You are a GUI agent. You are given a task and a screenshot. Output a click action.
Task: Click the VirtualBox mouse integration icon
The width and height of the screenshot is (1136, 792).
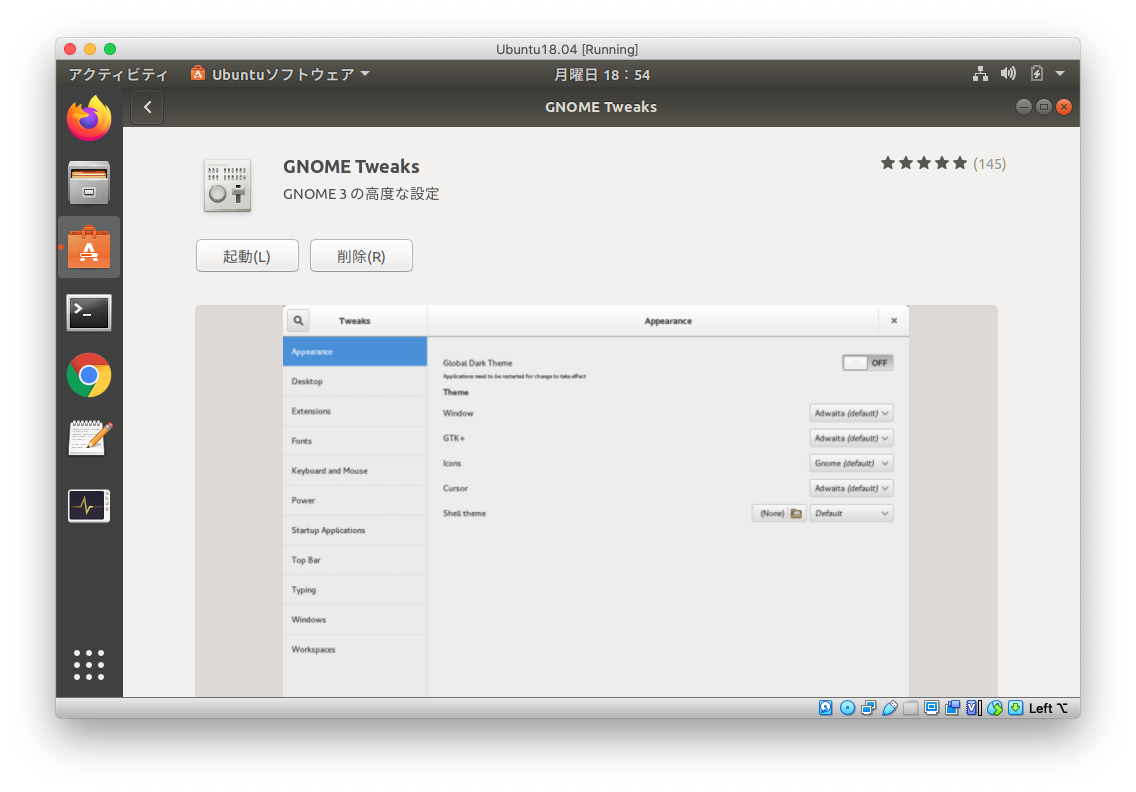tap(995, 708)
